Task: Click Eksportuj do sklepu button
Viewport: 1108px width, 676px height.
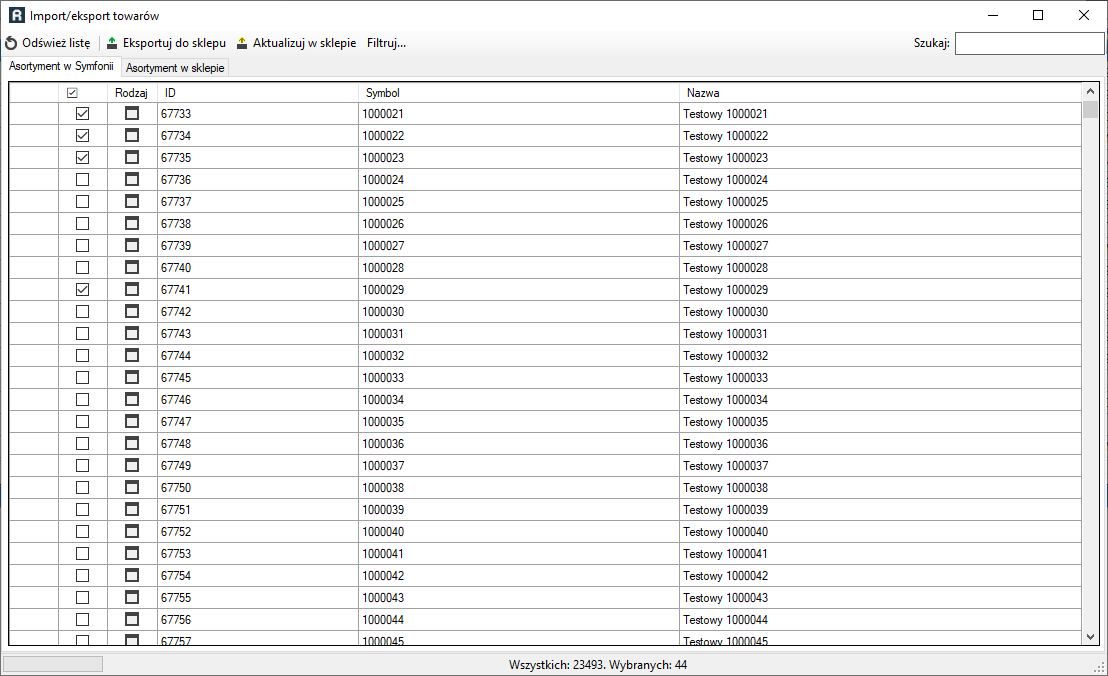Action: [x=166, y=43]
